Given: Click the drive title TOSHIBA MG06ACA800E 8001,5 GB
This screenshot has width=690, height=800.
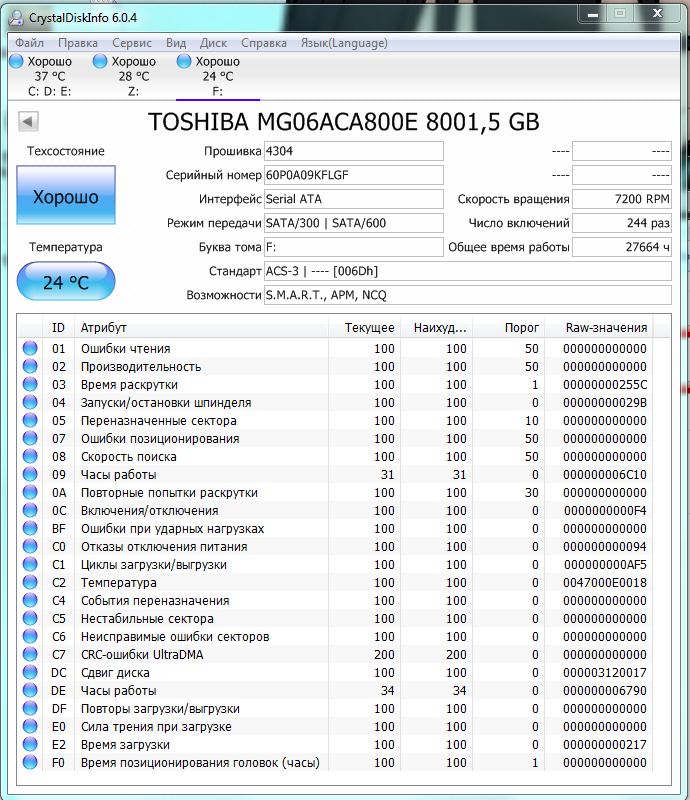Looking at the screenshot, I should click(343, 121).
